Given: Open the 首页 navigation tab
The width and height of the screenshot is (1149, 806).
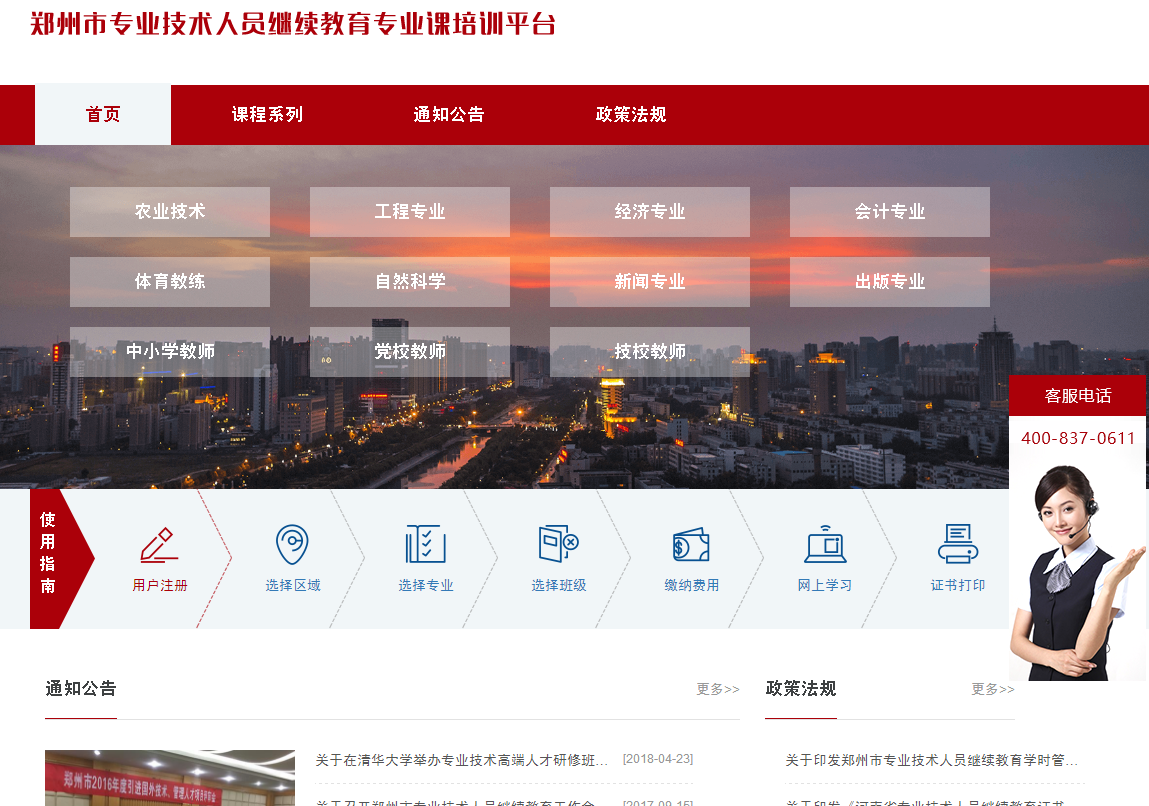Looking at the screenshot, I should (103, 115).
